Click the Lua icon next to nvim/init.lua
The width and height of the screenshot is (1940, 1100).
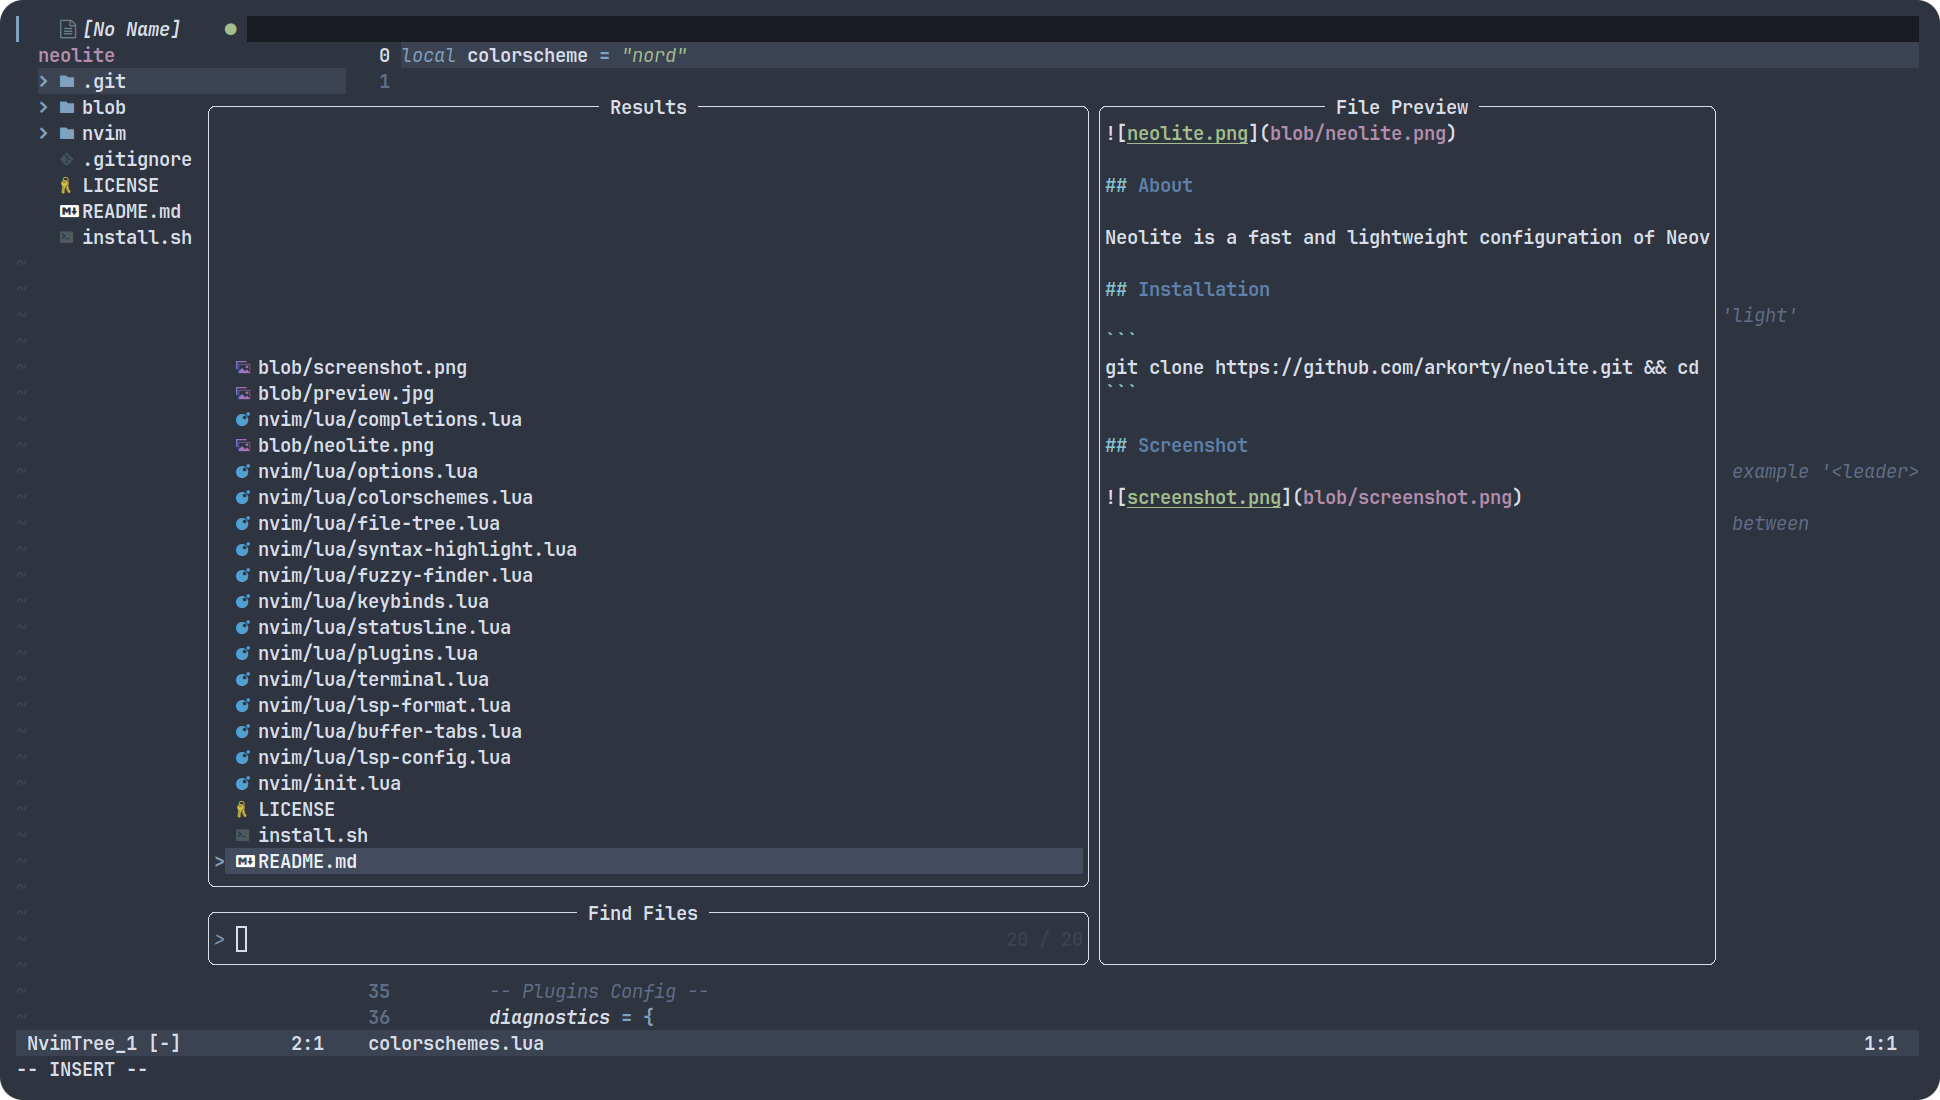point(242,783)
